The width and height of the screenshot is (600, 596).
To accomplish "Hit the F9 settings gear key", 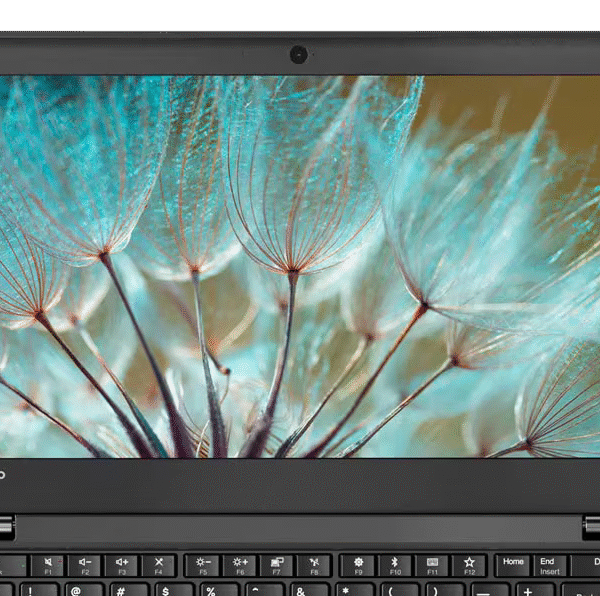I will pyautogui.click(x=358, y=566).
